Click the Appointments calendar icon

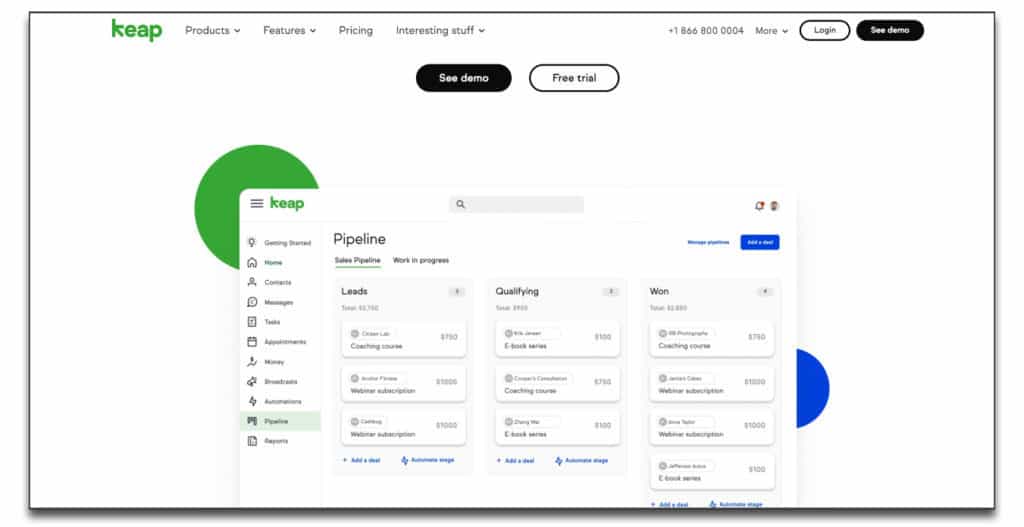coord(252,342)
